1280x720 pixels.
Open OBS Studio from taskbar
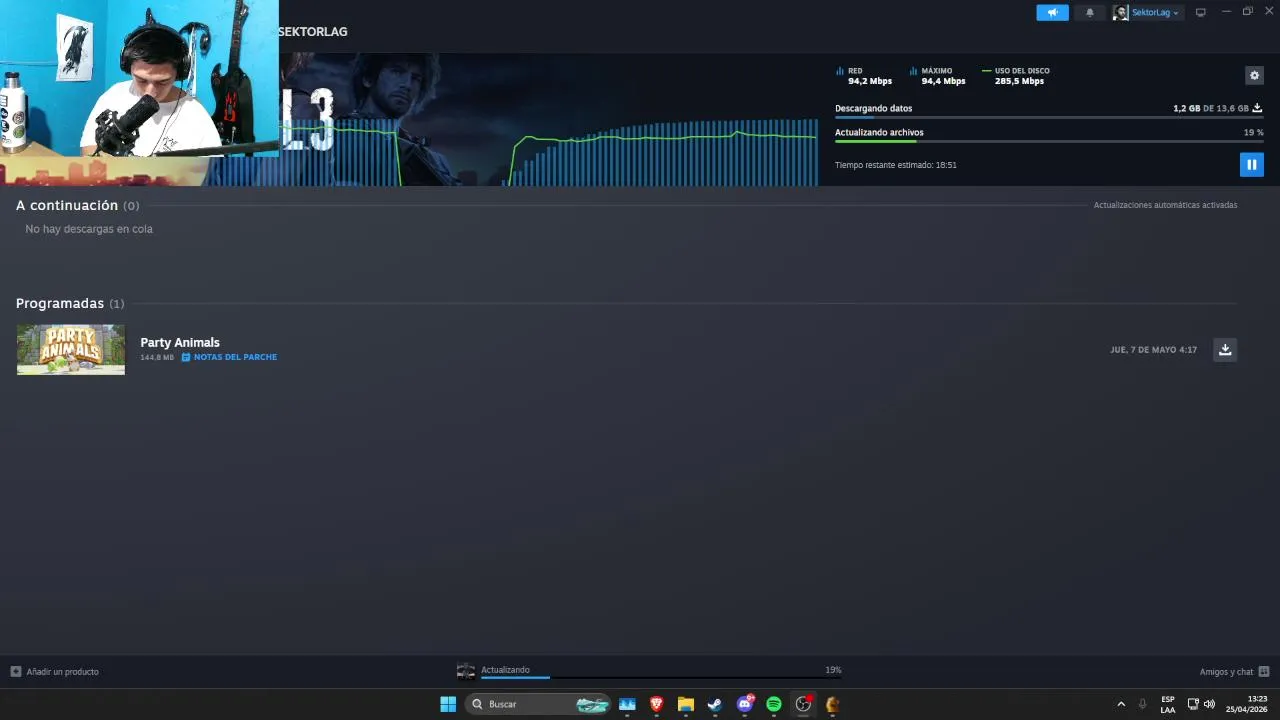[803, 704]
